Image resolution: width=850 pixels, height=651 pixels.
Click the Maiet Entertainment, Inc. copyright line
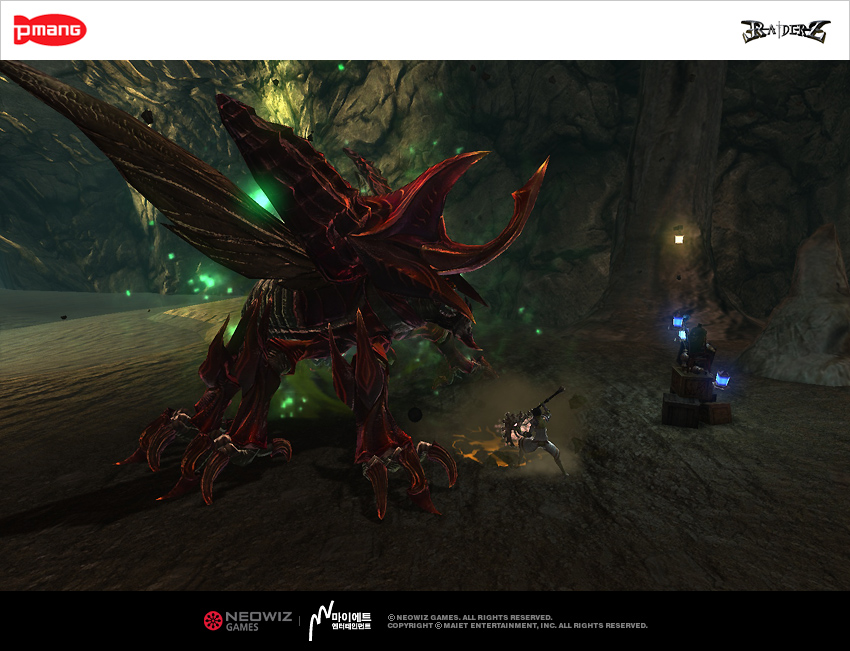pos(517,626)
